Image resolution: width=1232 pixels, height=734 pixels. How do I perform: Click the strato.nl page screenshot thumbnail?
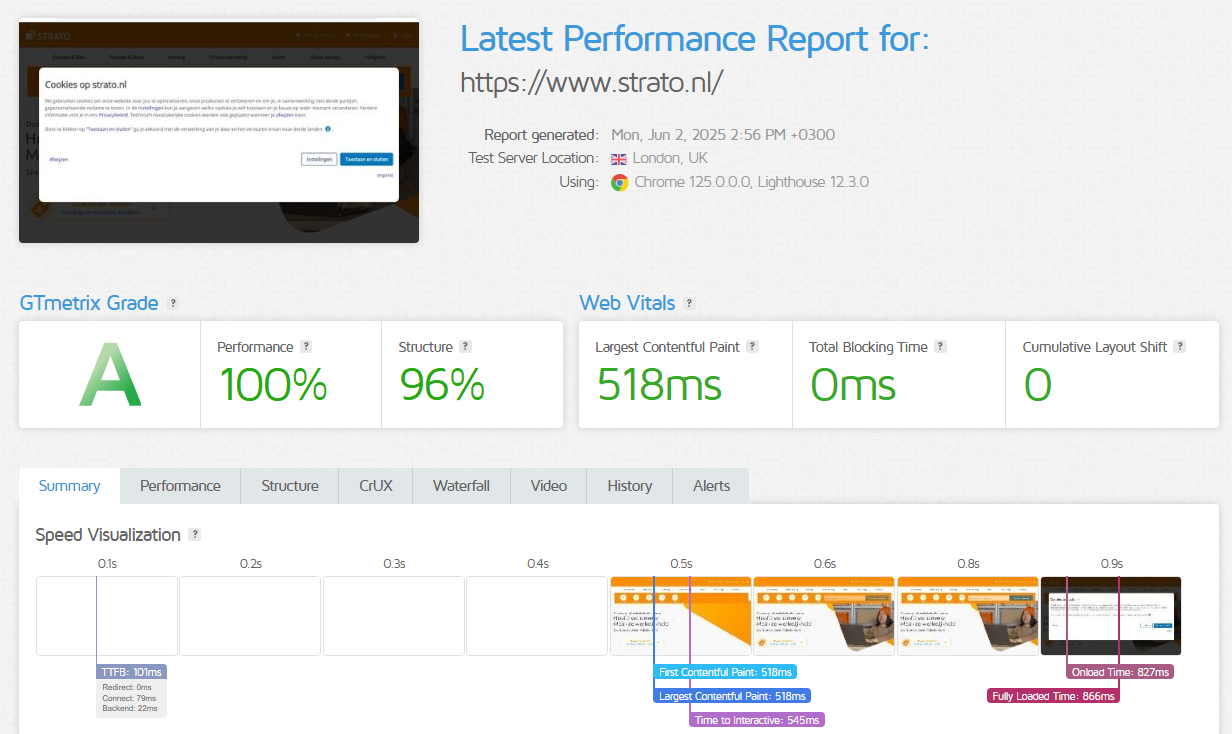pos(219,132)
